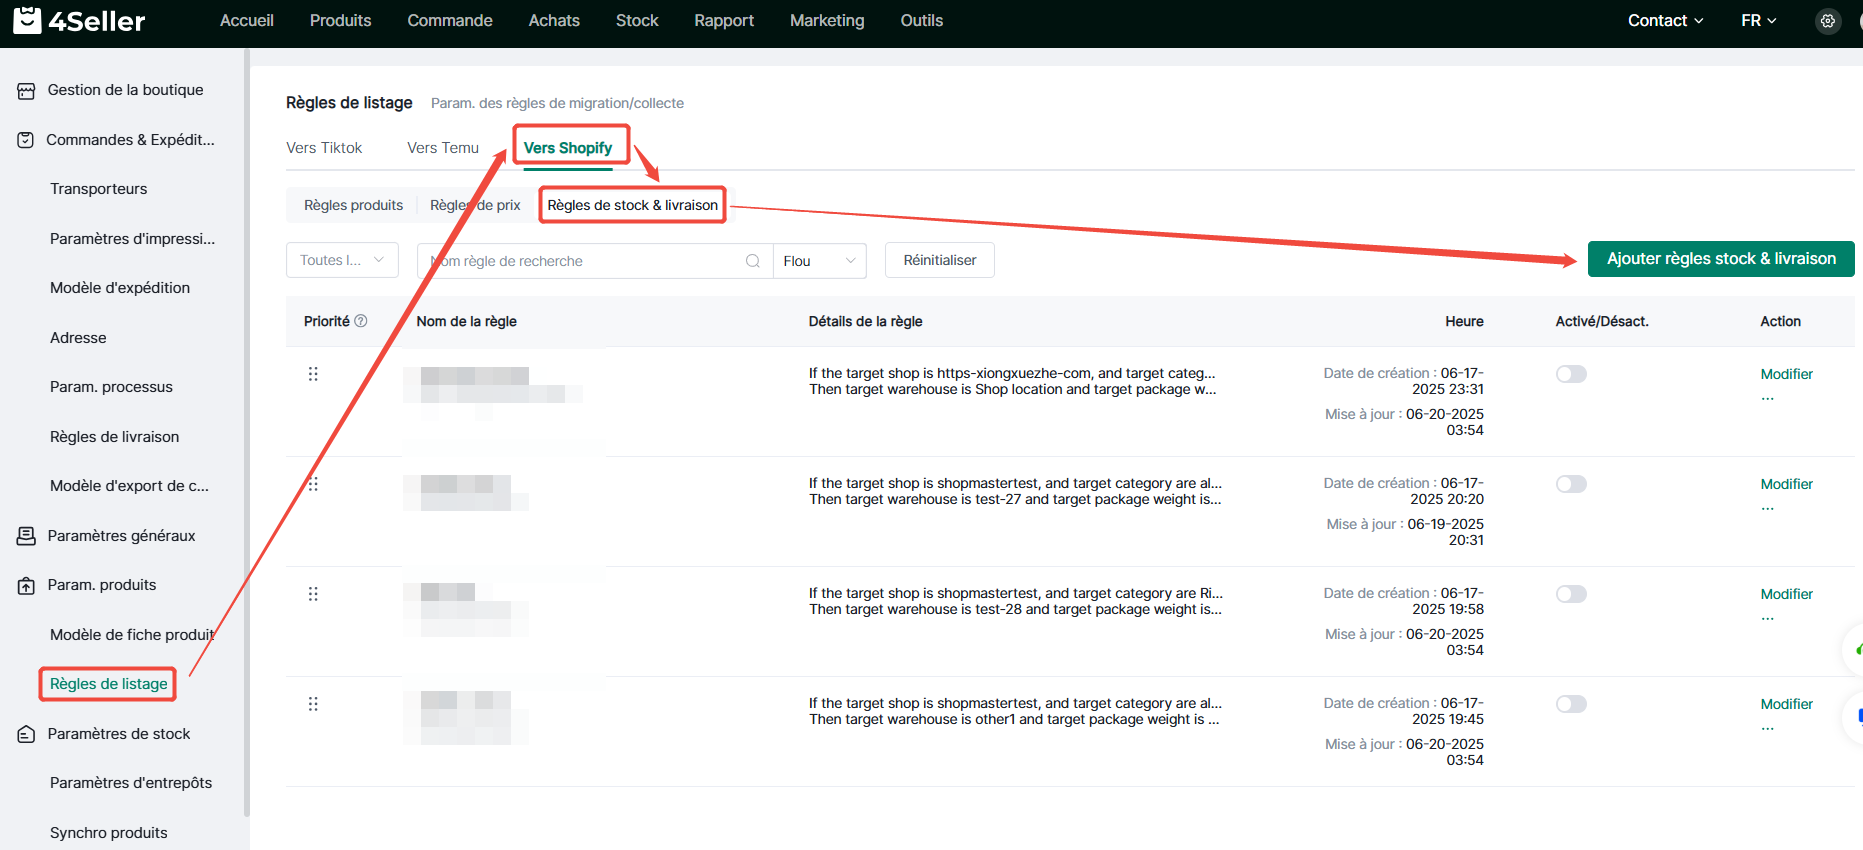Viewport: 1863px width, 850px height.
Task: Click the Param. des règles de migration/collecte text
Action: (557, 103)
